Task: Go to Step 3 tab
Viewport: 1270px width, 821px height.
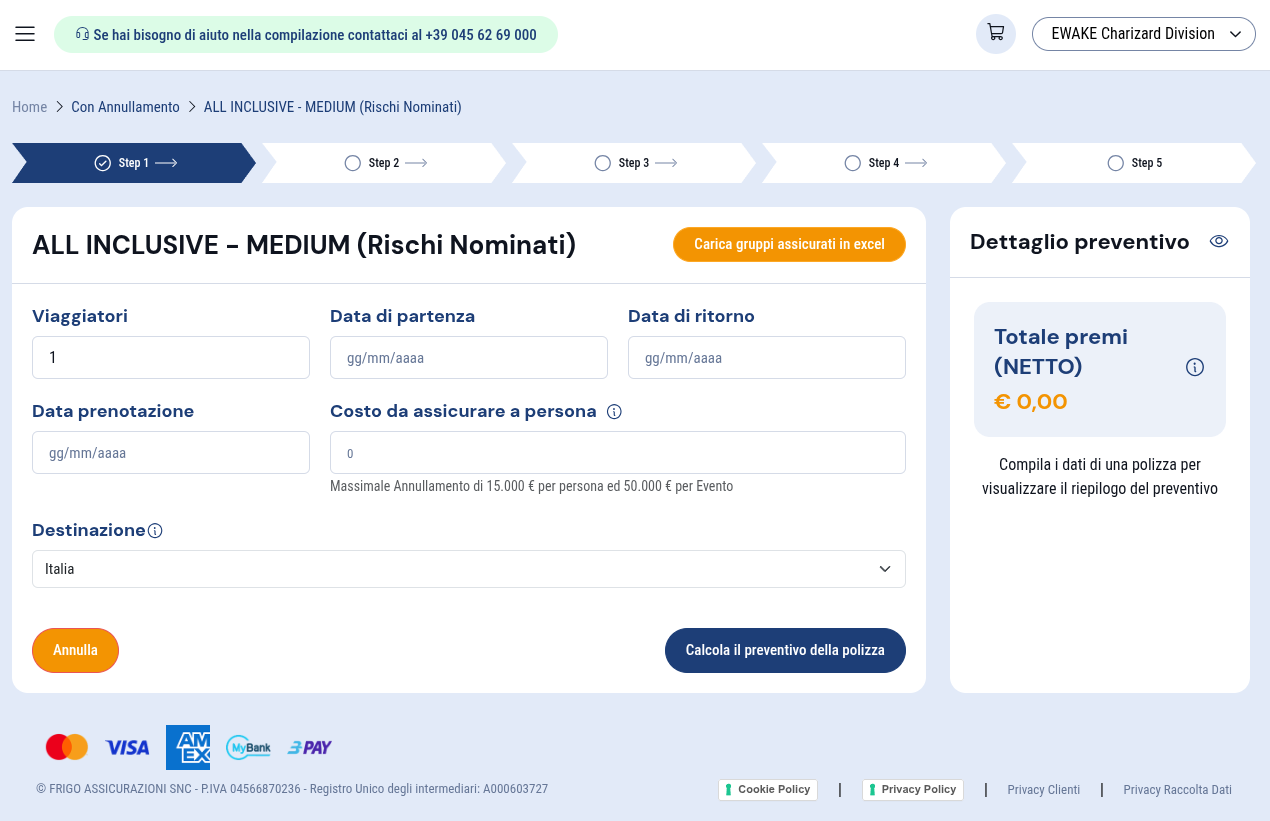Action: tap(633, 163)
